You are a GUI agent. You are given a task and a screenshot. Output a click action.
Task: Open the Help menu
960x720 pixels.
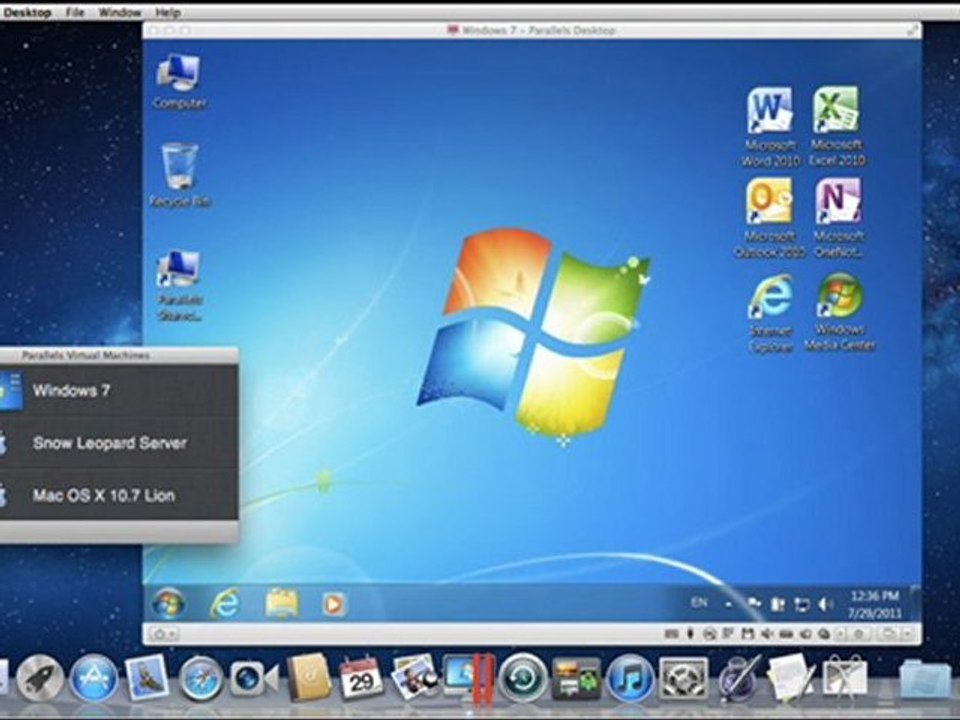[167, 12]
